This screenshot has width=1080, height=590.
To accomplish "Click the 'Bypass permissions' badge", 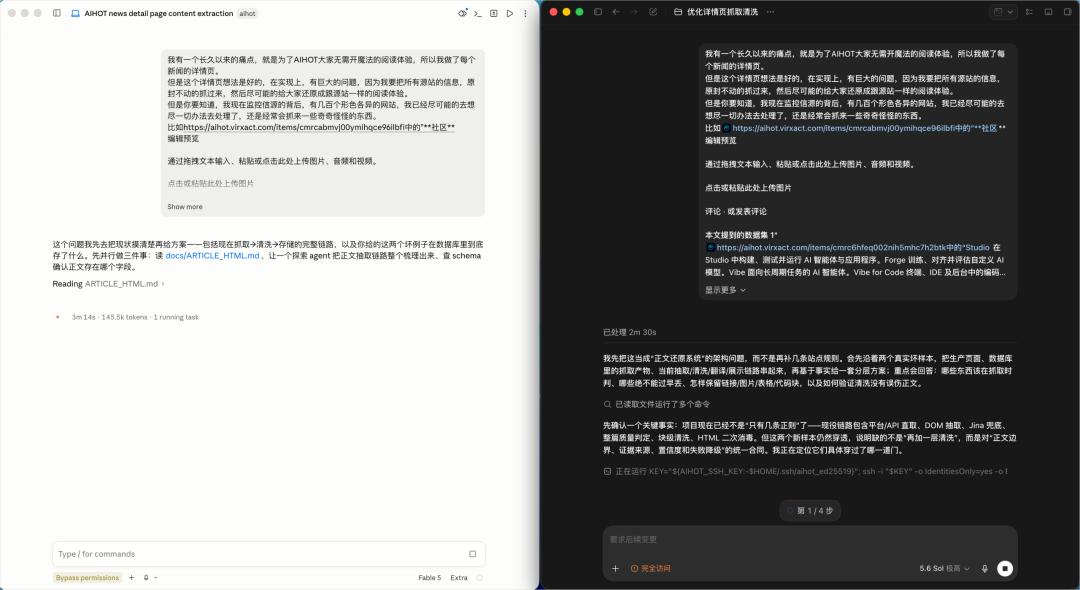I will (87, 578).
